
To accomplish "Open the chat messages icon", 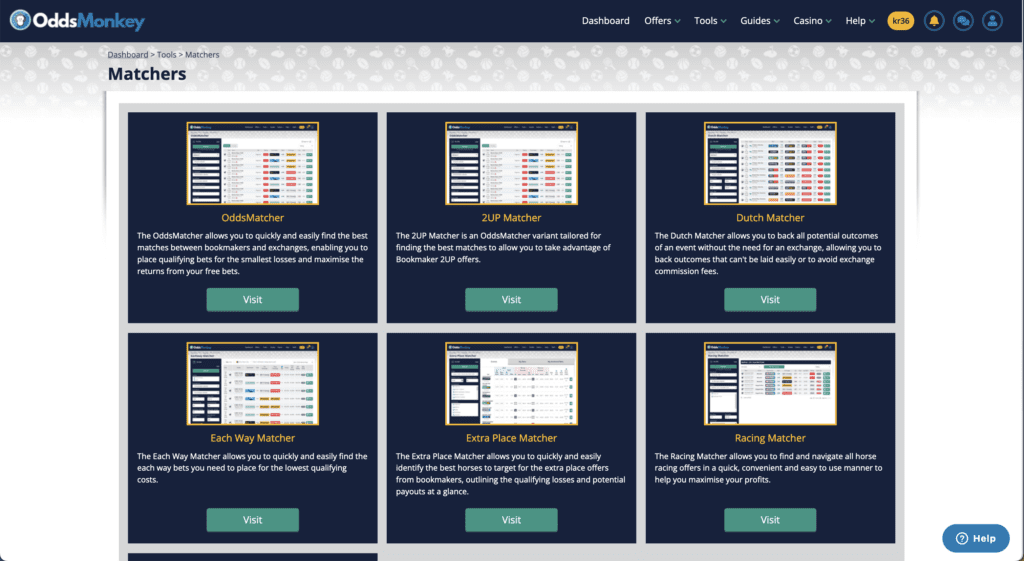I will coord(963,21).
